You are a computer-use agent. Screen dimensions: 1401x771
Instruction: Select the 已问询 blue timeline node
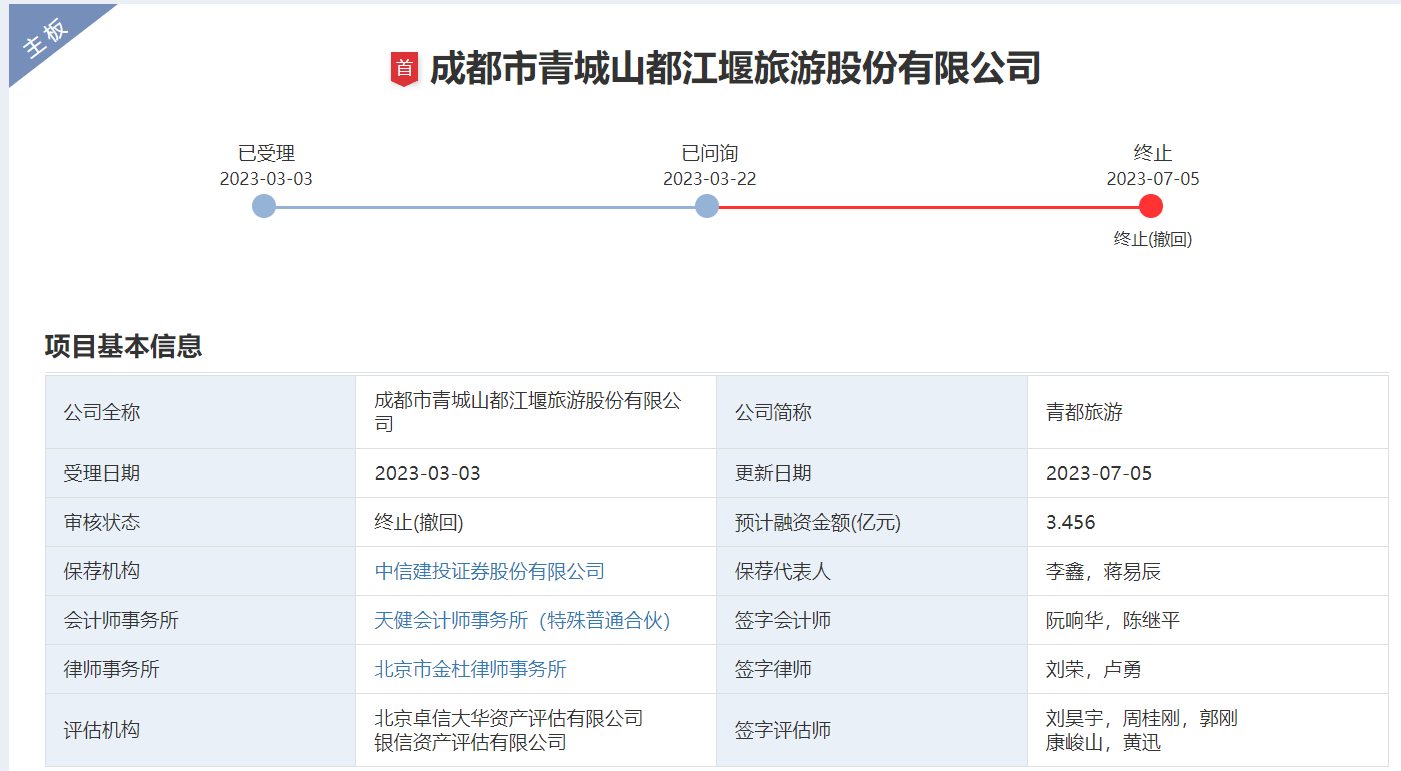tap(707, 206)
